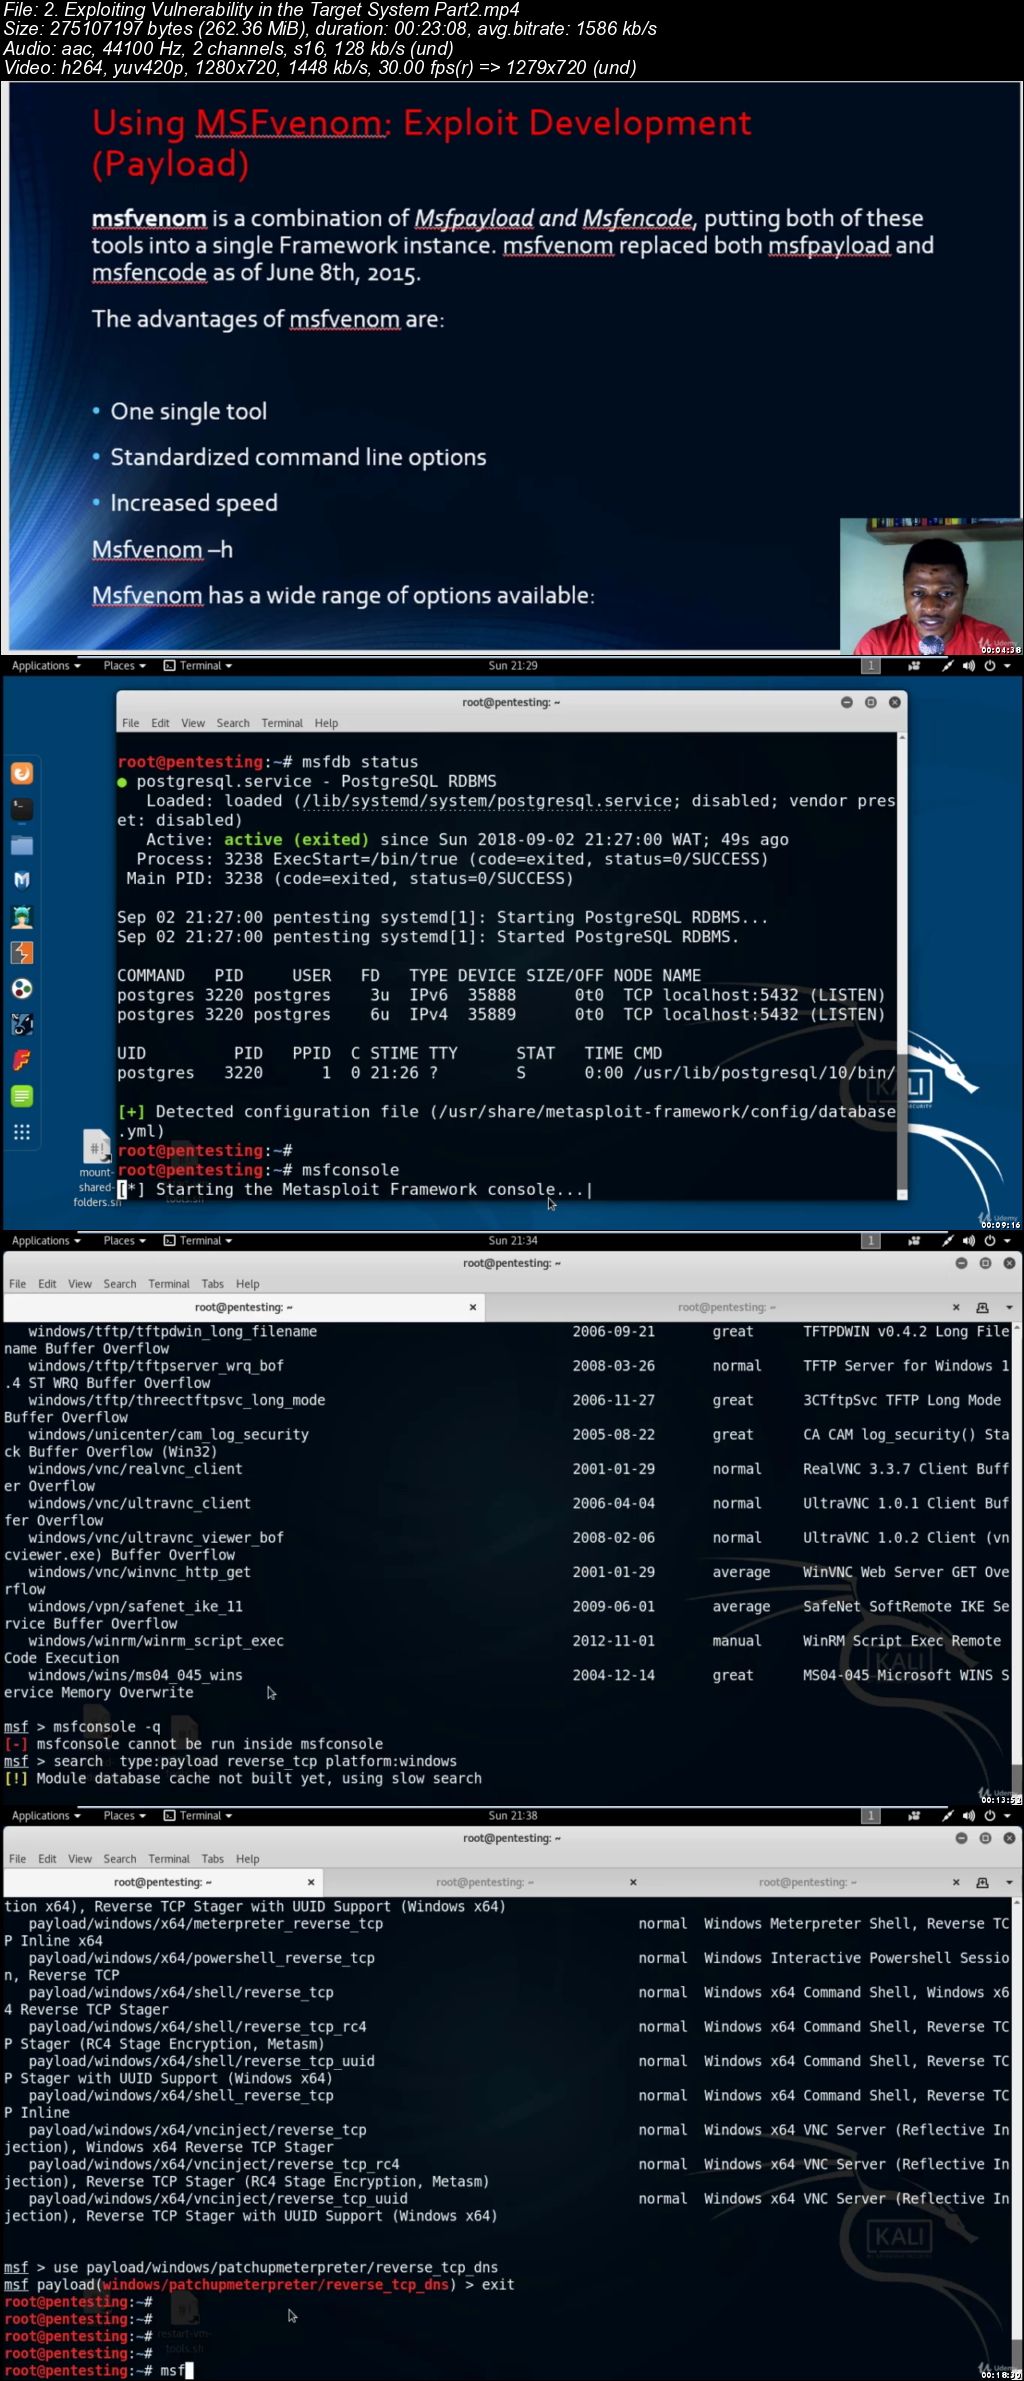The image size is (1024, 2381).
Task: Expand Applications menu in Sun 21:34 bar
Action: 46,1241
